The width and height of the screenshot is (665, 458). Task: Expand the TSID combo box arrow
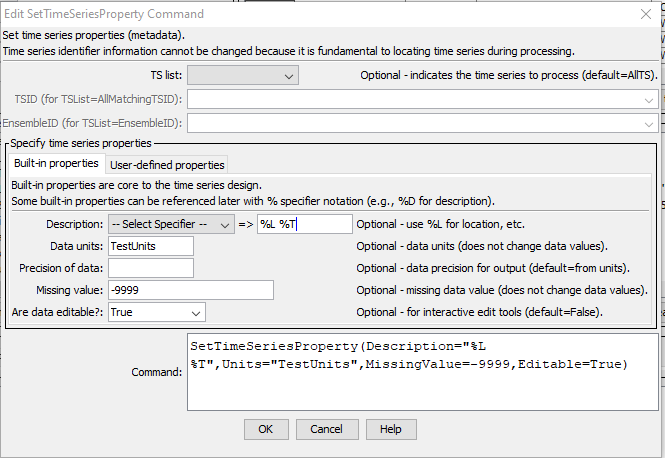(648, 100)
